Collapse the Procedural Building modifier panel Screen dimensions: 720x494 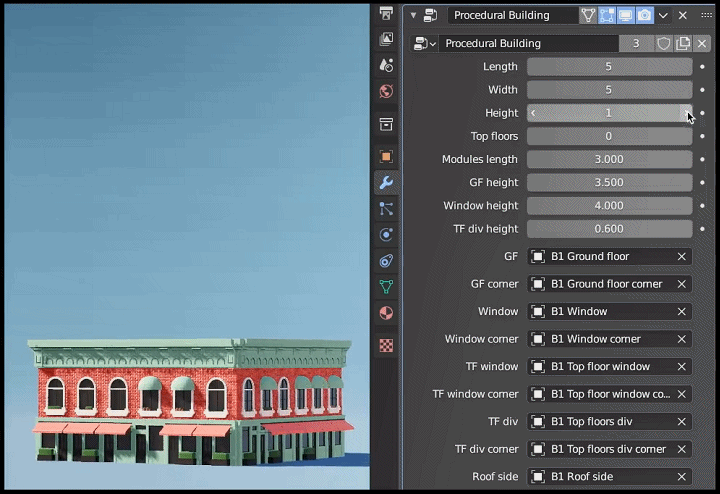point(413,16)
